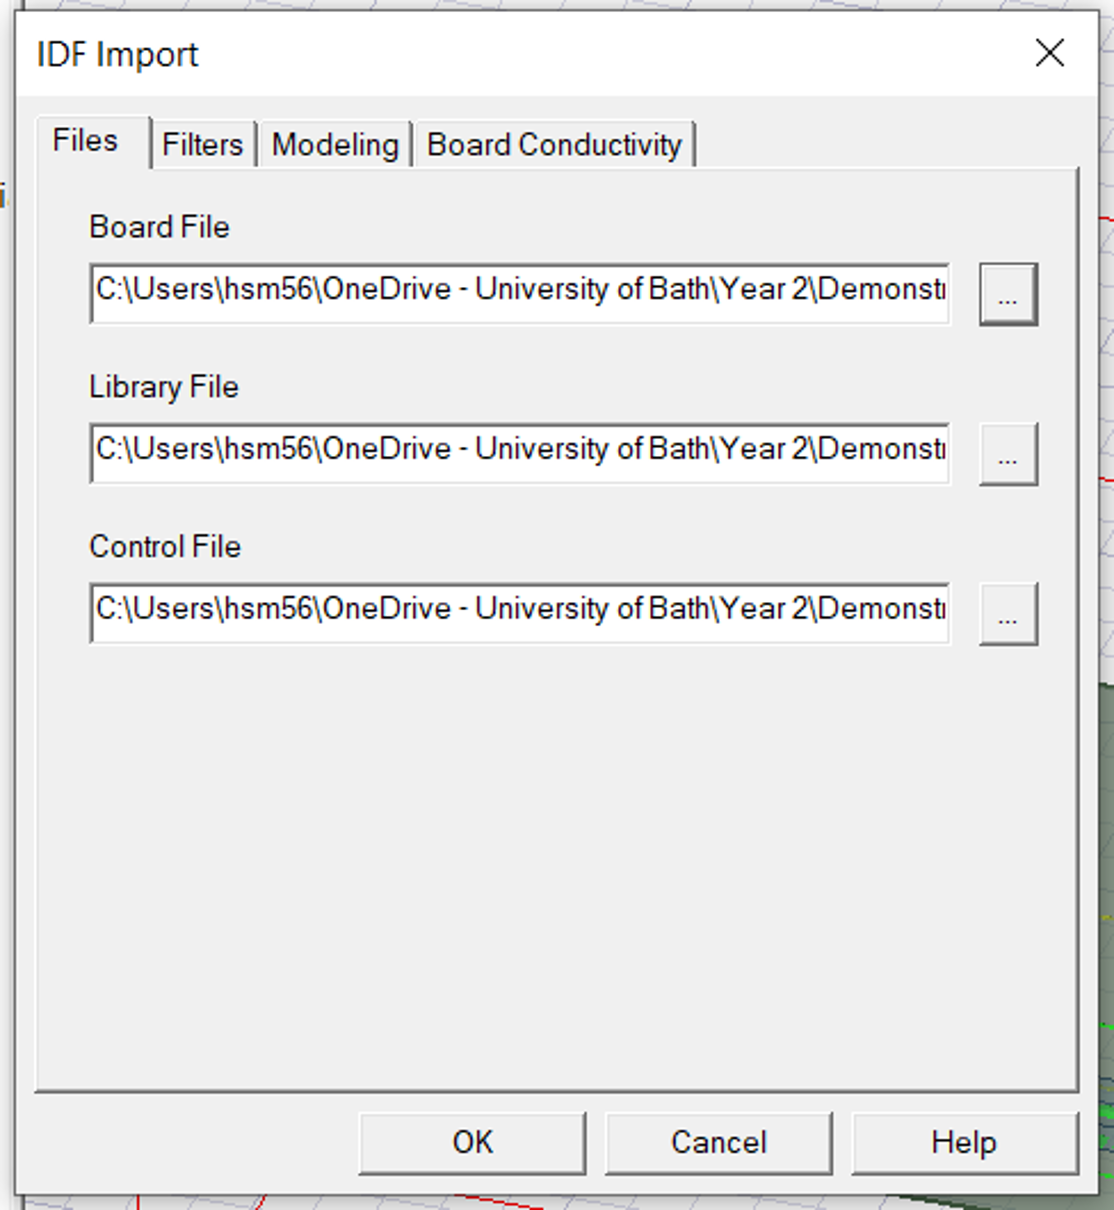
Task: Click the Board File label
Action: click(x=160, y=227)
